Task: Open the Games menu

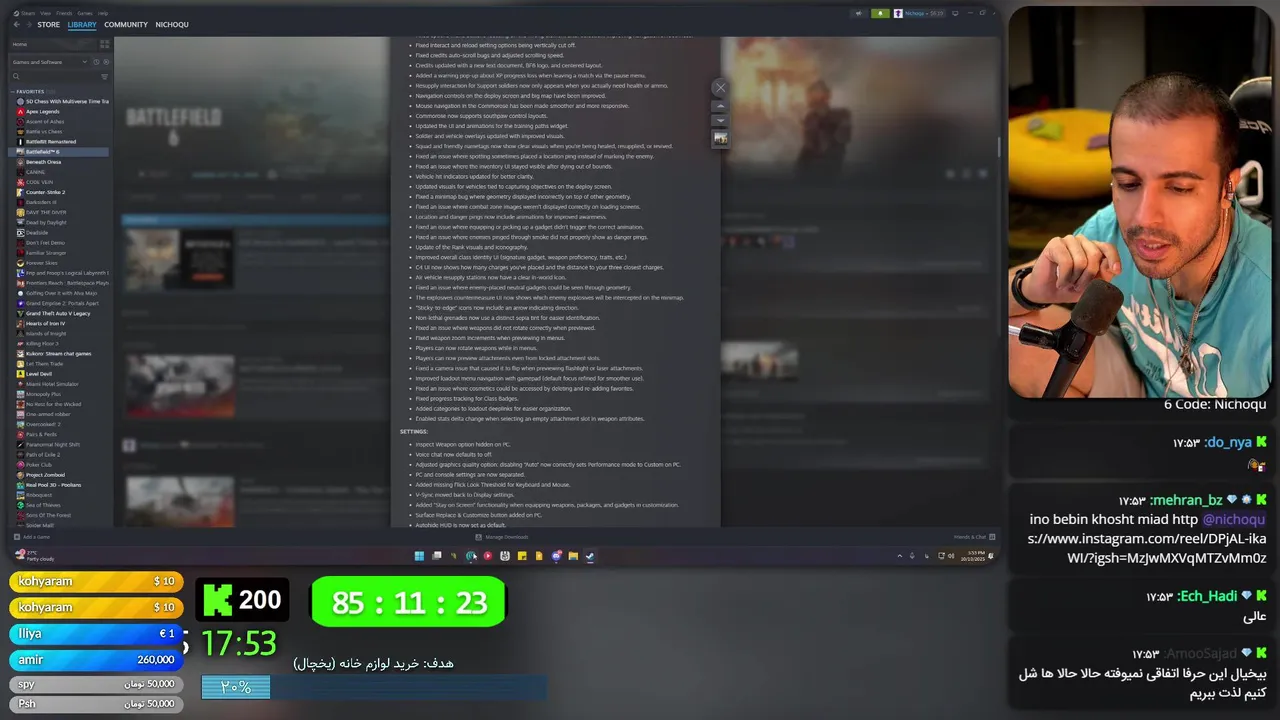Action: [85, 13]
